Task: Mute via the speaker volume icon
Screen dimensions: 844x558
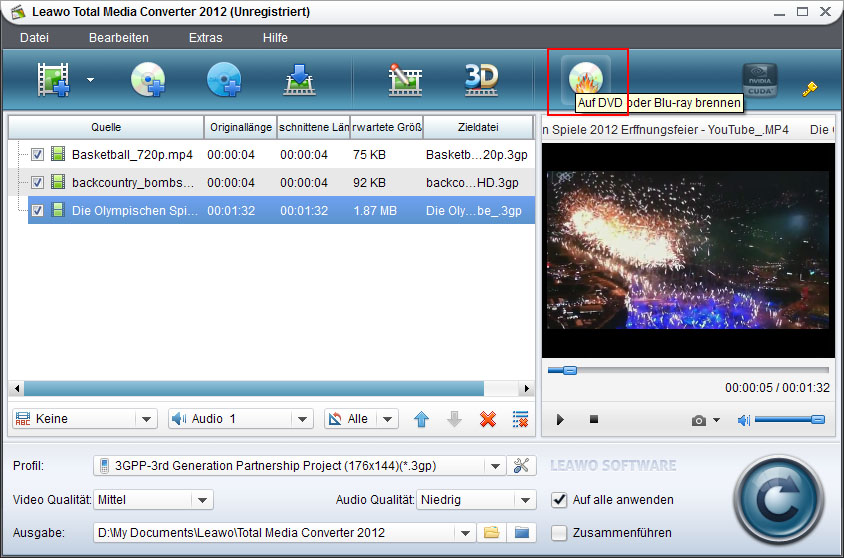Action: click(x=744, y=420)
